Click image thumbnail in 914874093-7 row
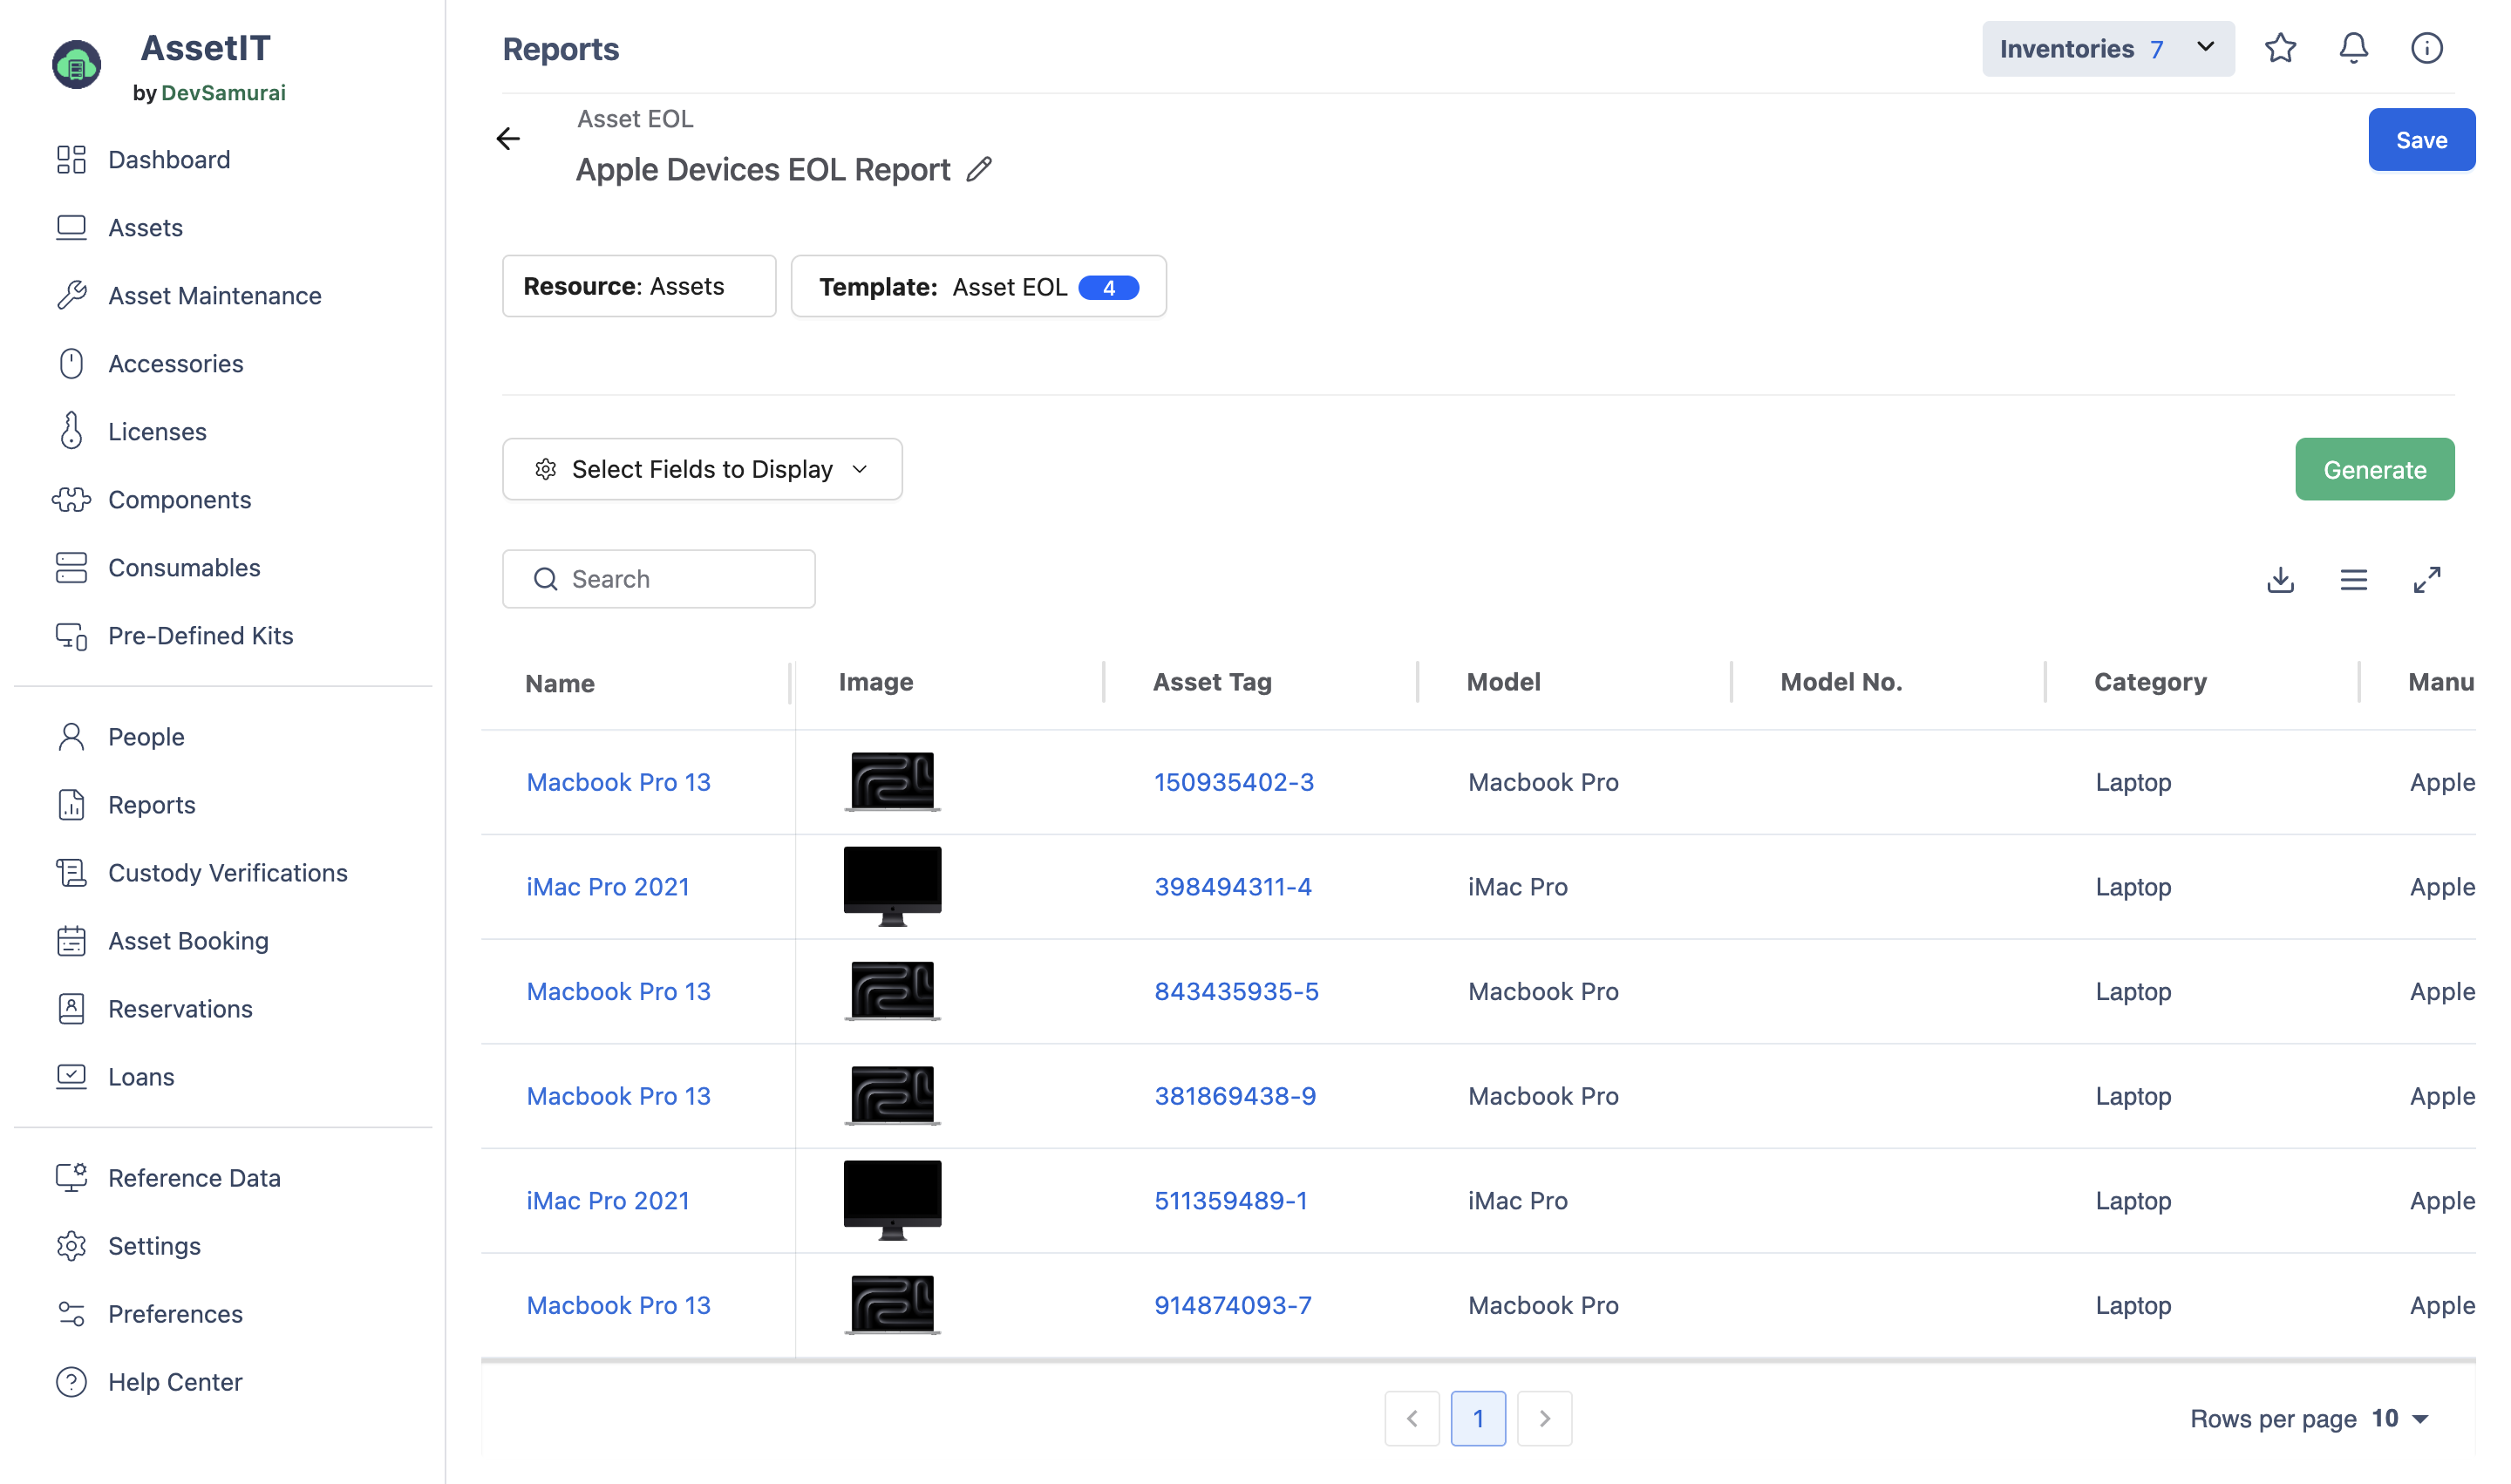The image size is (2511, 1484). coord(892,1304)
